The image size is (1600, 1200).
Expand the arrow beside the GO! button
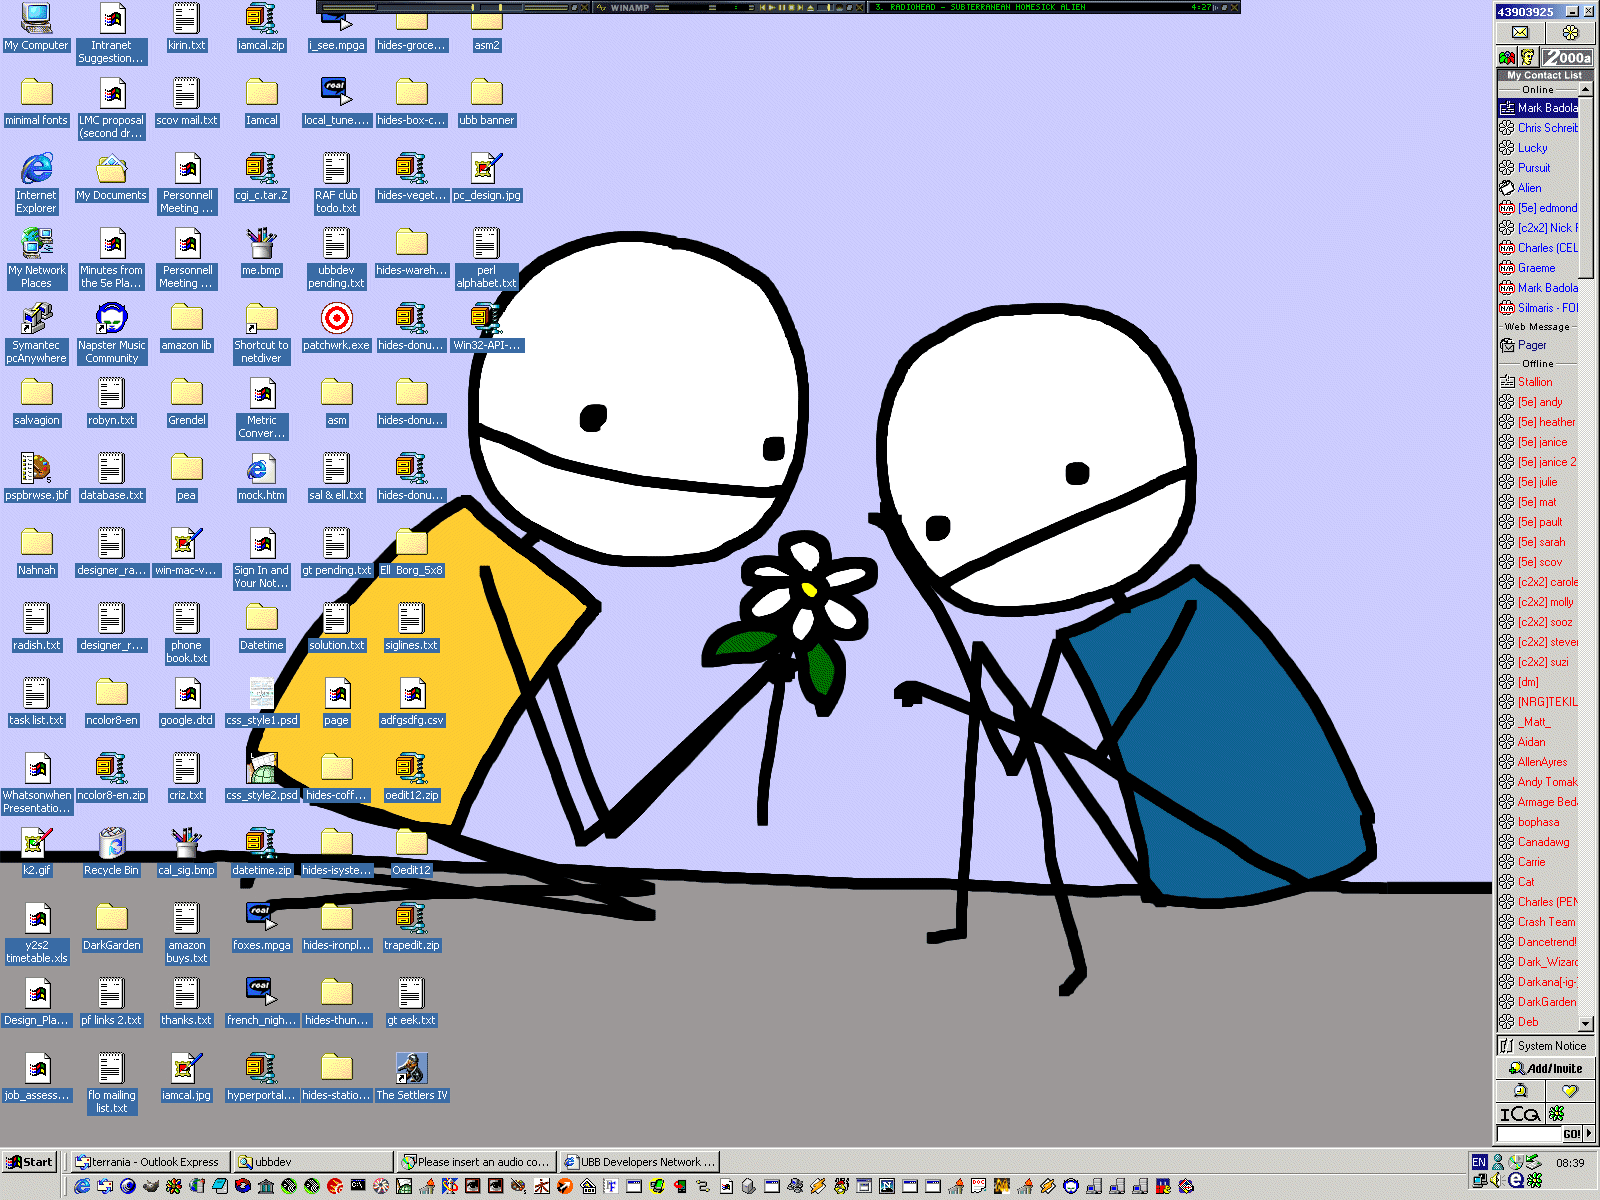click(x=1589, y=1134)
